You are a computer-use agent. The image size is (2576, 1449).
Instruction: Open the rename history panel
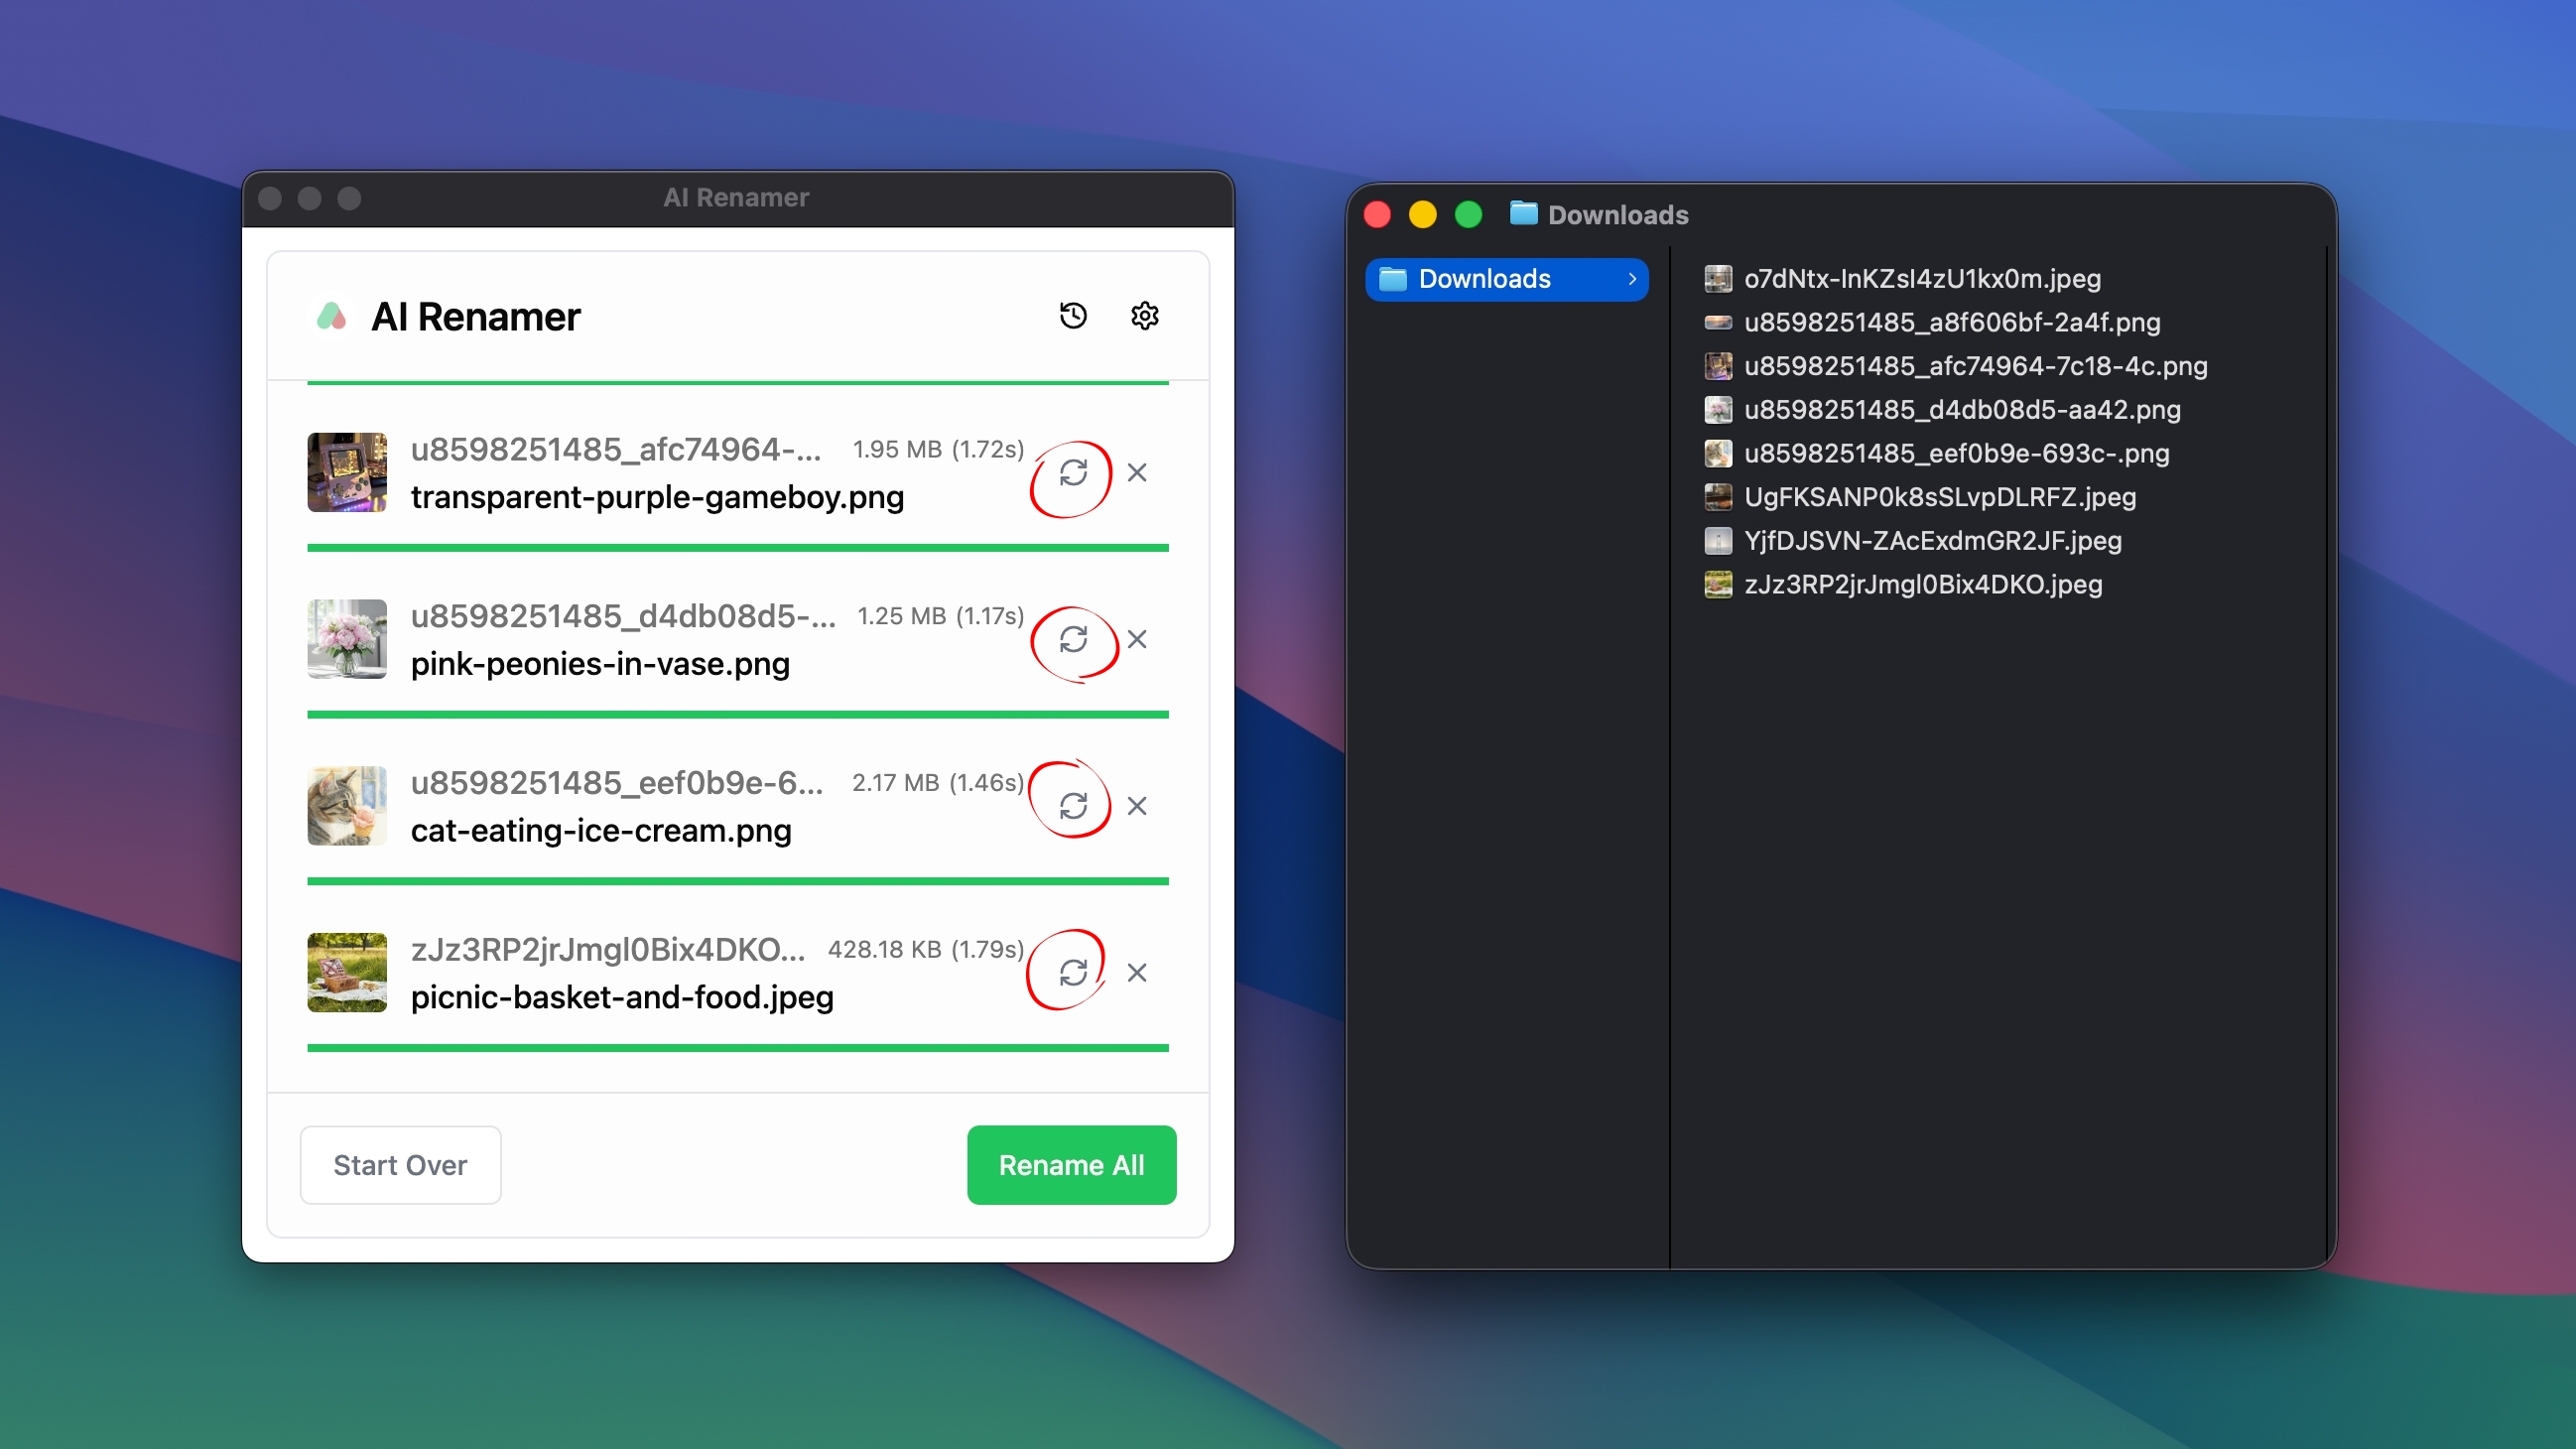(x=1073, y=316)
